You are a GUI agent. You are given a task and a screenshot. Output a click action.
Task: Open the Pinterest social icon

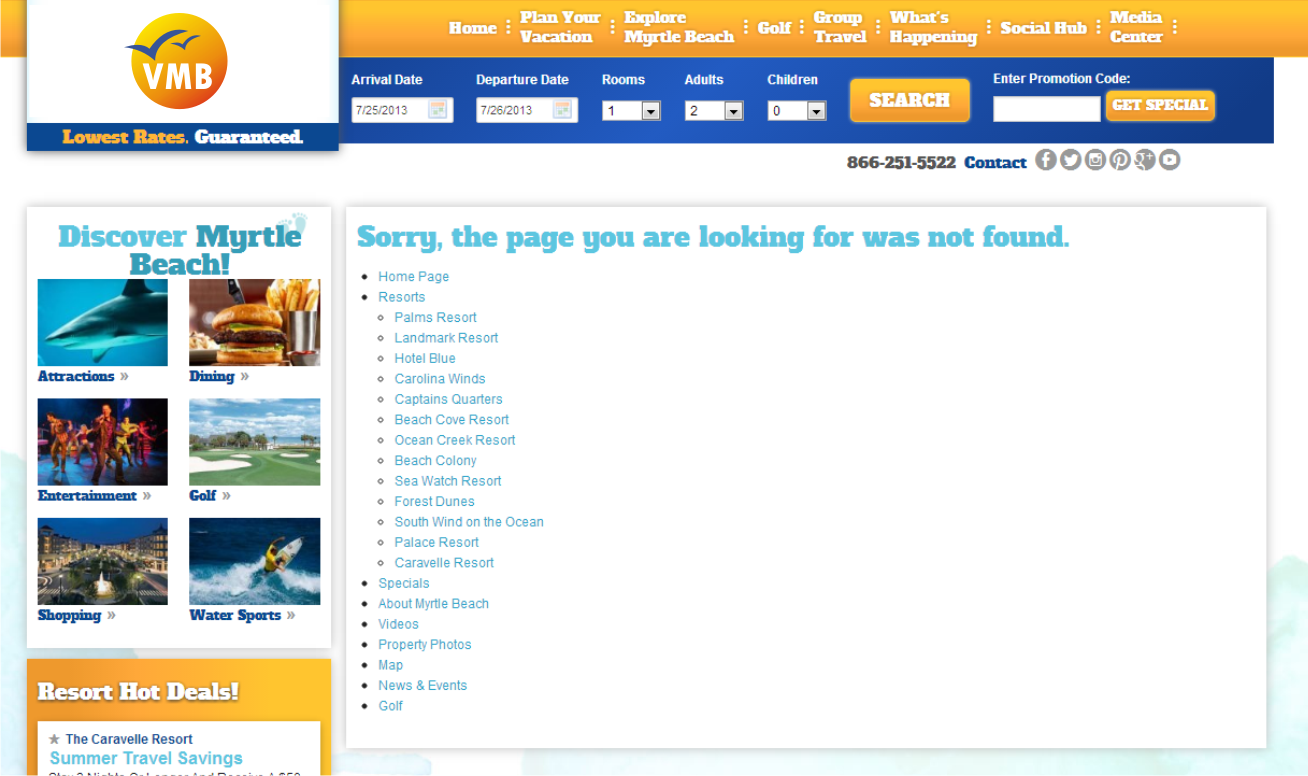1120,160
